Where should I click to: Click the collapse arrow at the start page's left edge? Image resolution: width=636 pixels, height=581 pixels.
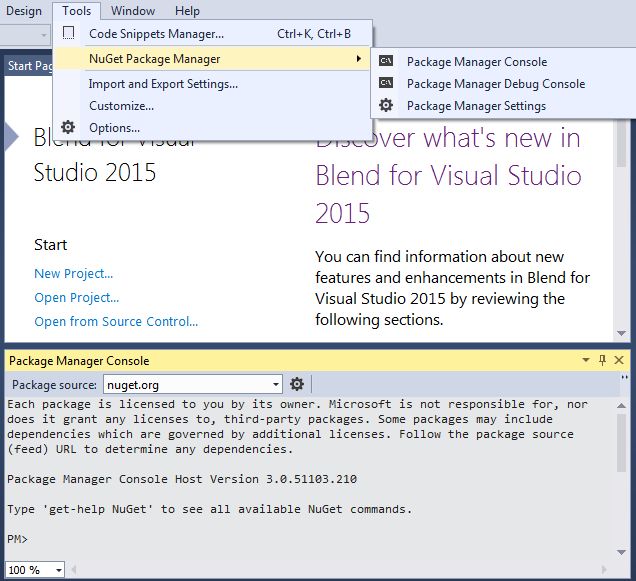[11, 136]
